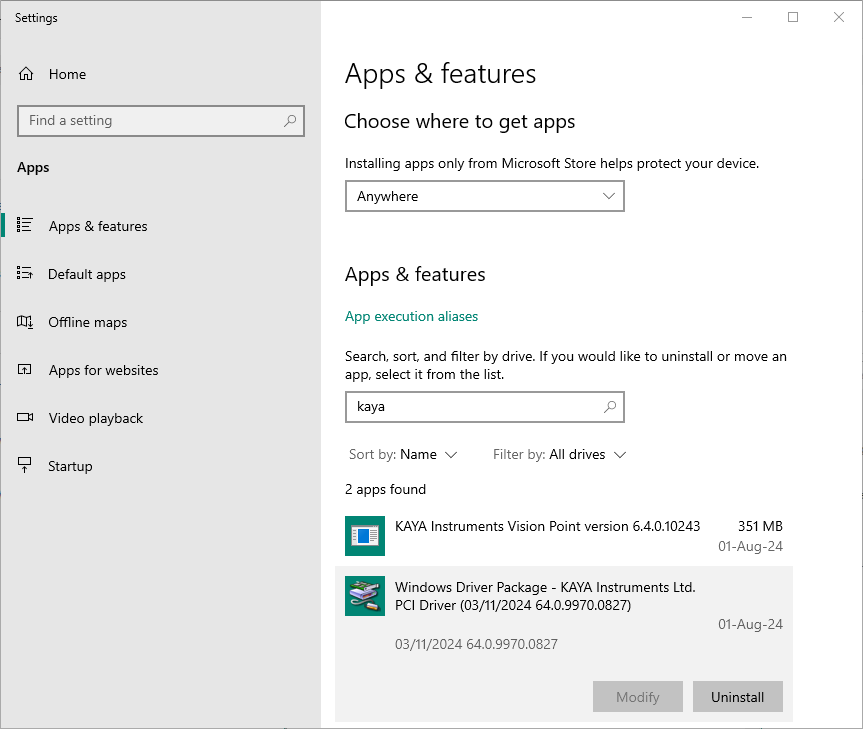Image resolution: width=863 pixels, height=729 pixels.
Task: Open the Anywhere app source dropdown
Action: 484,196
